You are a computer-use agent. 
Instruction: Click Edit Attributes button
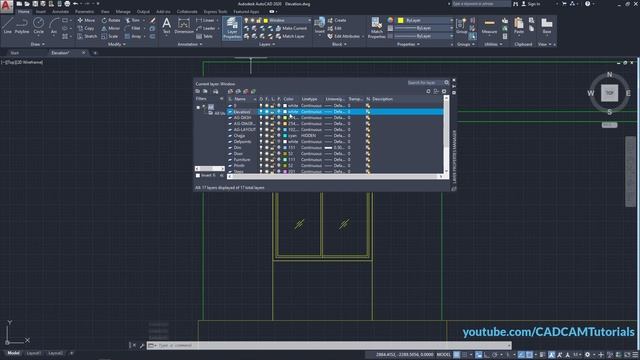344,36
